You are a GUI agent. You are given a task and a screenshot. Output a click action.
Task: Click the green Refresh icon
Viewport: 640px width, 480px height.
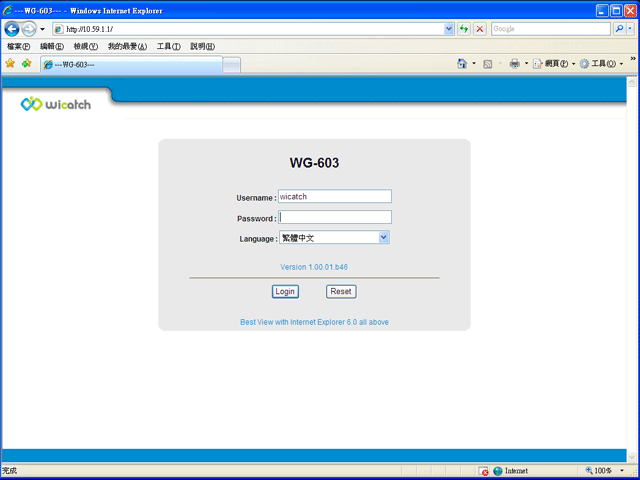tap(464, 29)
